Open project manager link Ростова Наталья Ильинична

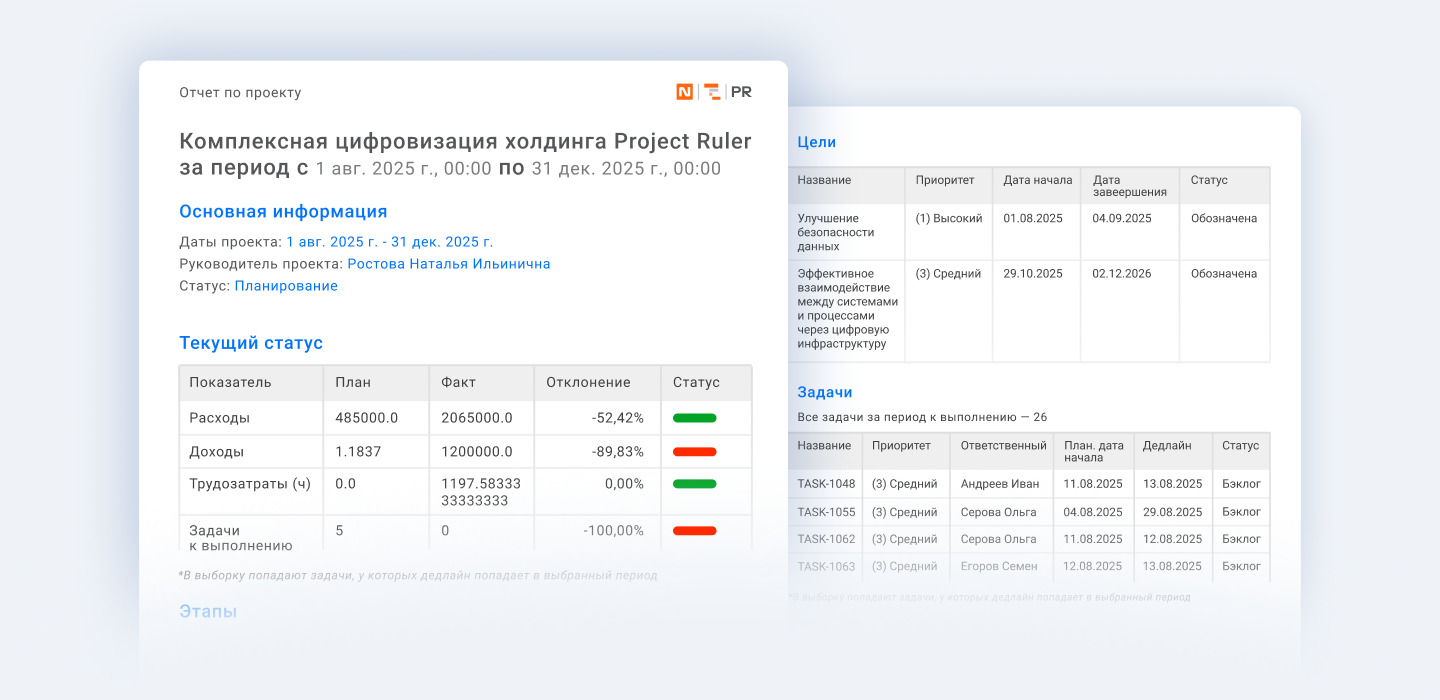click(448, 264)
